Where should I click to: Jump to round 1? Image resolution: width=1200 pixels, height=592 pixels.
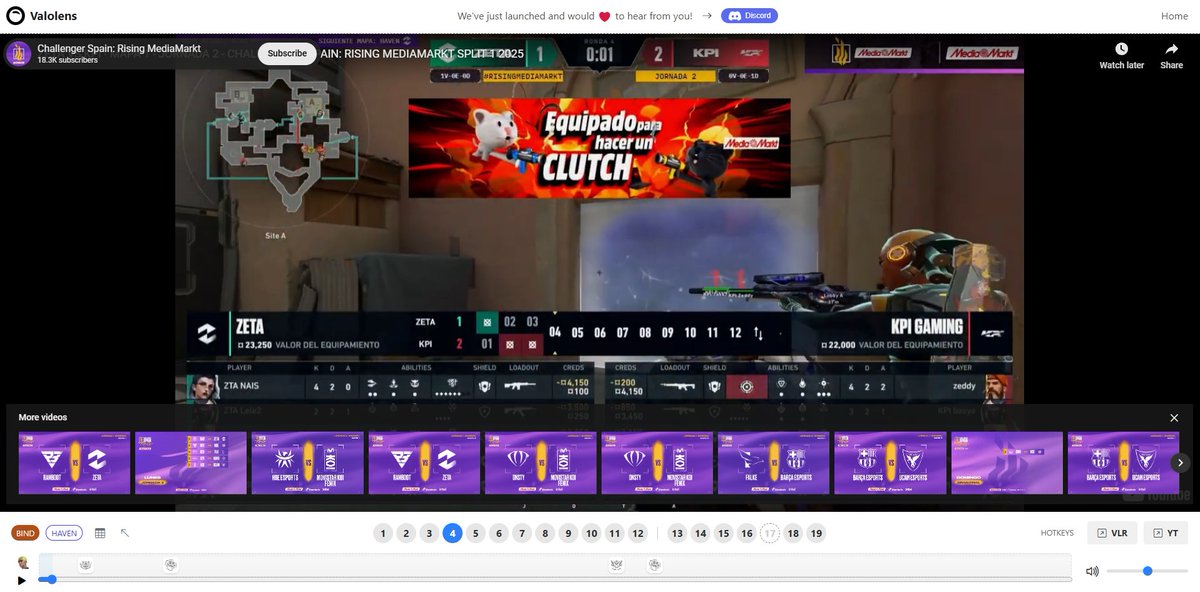[x=383, y=533]
